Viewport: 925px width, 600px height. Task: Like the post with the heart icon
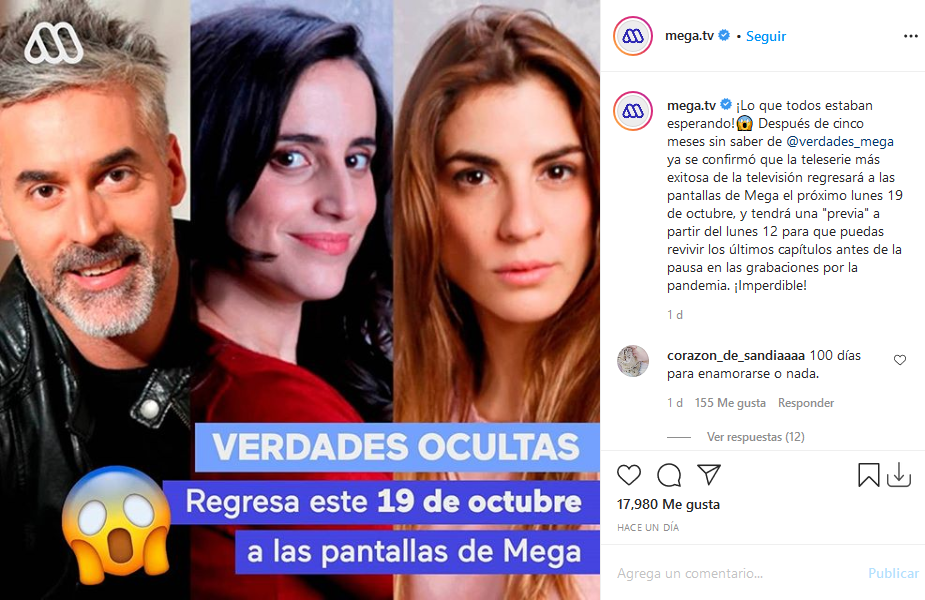628,475
